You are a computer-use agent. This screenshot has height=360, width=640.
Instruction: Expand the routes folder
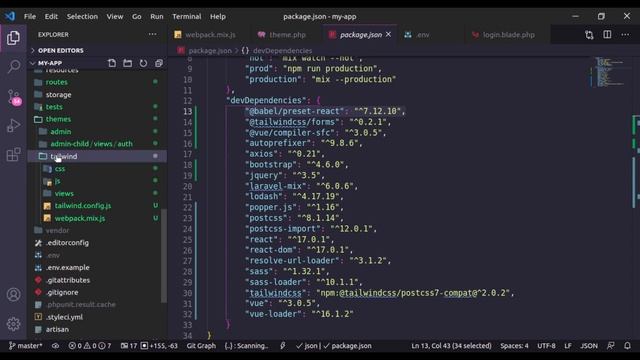[x=97, y=82]
